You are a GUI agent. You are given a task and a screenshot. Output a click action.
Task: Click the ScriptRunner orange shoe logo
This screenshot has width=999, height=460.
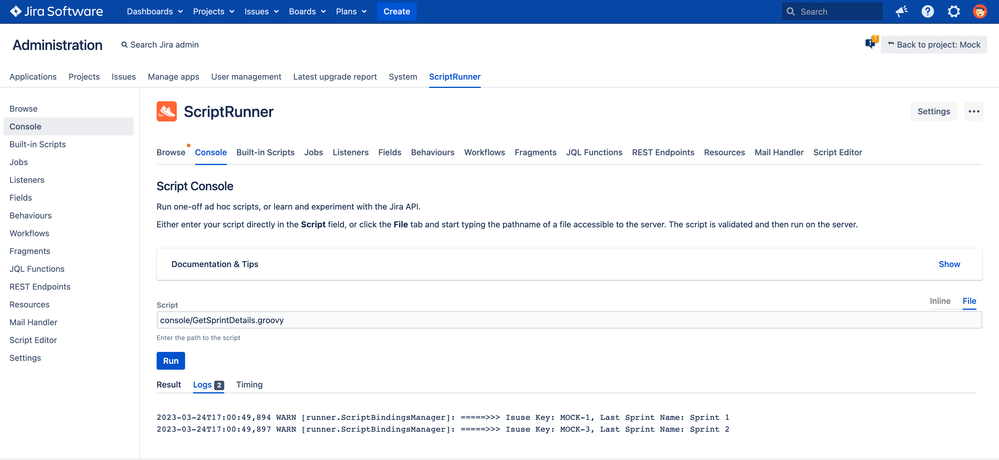click(166, 111)
